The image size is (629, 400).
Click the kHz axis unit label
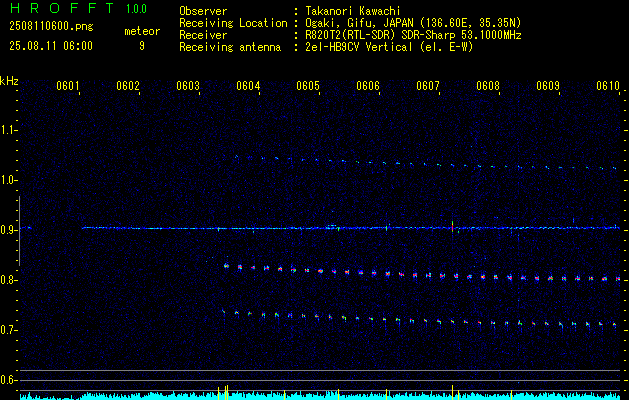[x=9, y=81]
